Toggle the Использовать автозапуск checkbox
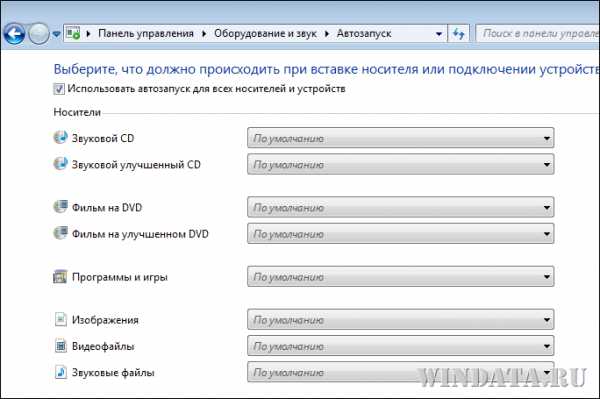The width and height of the screenshot is (600, 399). [x=59, y=89]
